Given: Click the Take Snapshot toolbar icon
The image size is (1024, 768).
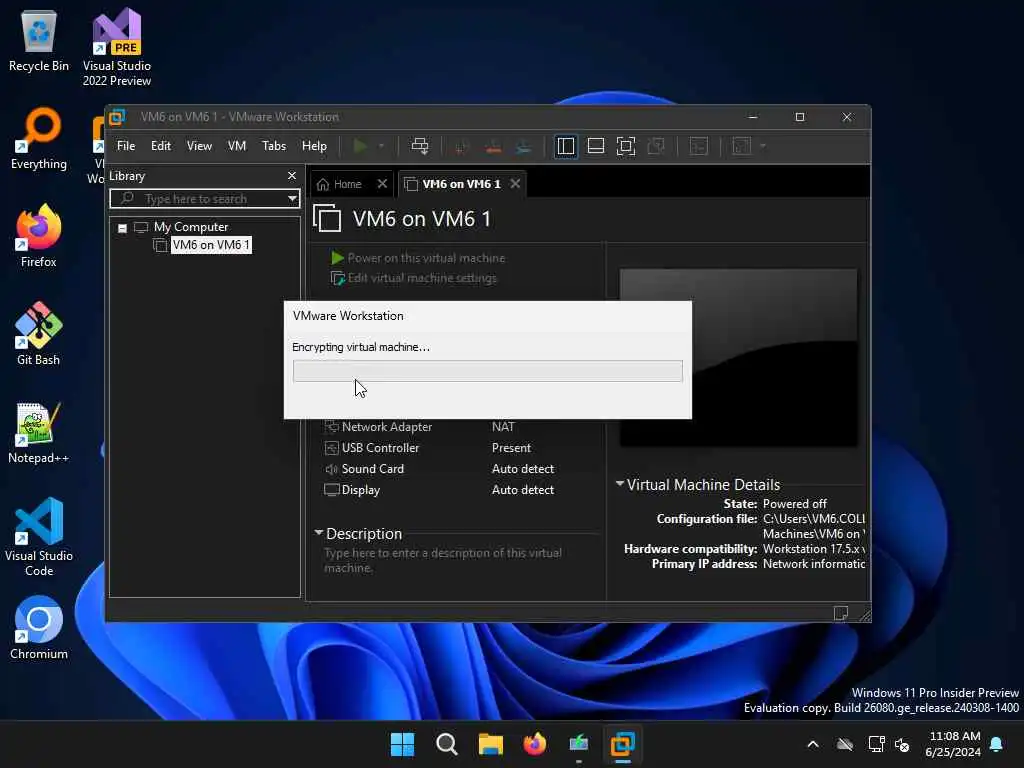Looking at the screenshot, I should coord(462,146).
